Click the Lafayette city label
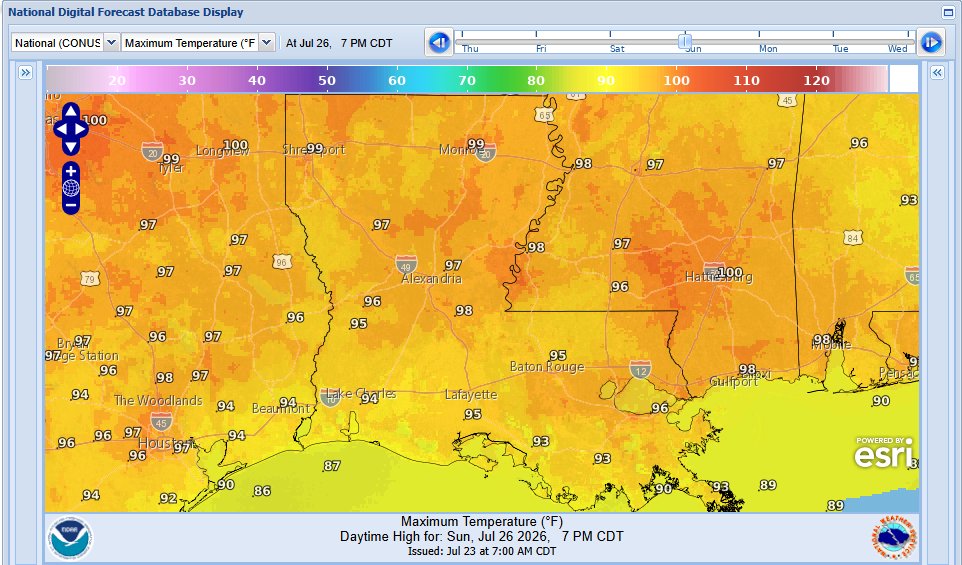 tap(471, 394)
